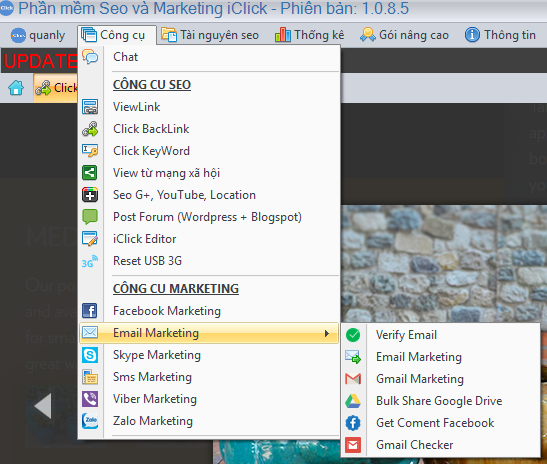Open the quanly menu
The image size is (547, 464).
click(x=38, y=35)
